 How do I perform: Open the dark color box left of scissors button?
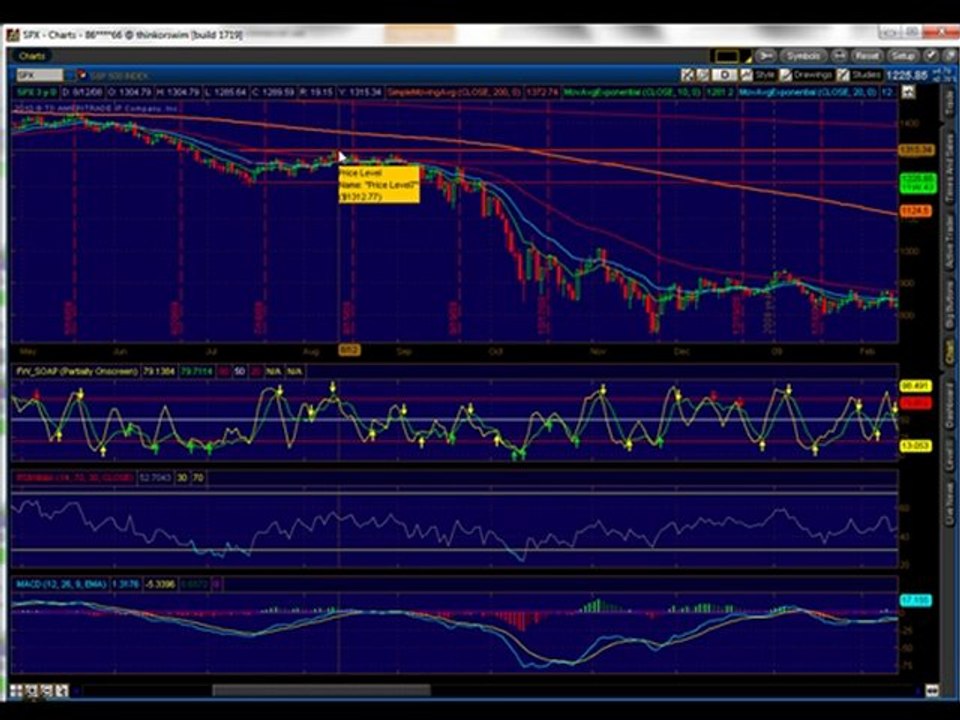[x=727, y=56]
